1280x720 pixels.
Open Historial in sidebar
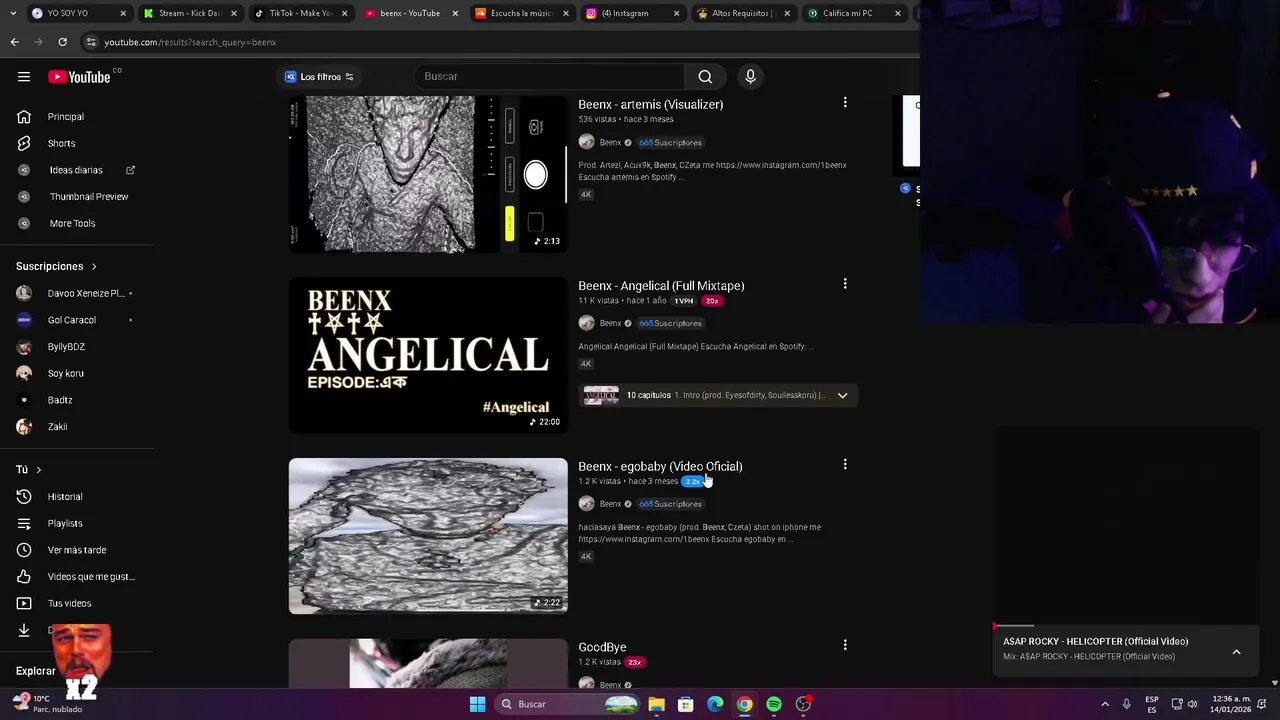pyautogui.click(x=76, y=497)
